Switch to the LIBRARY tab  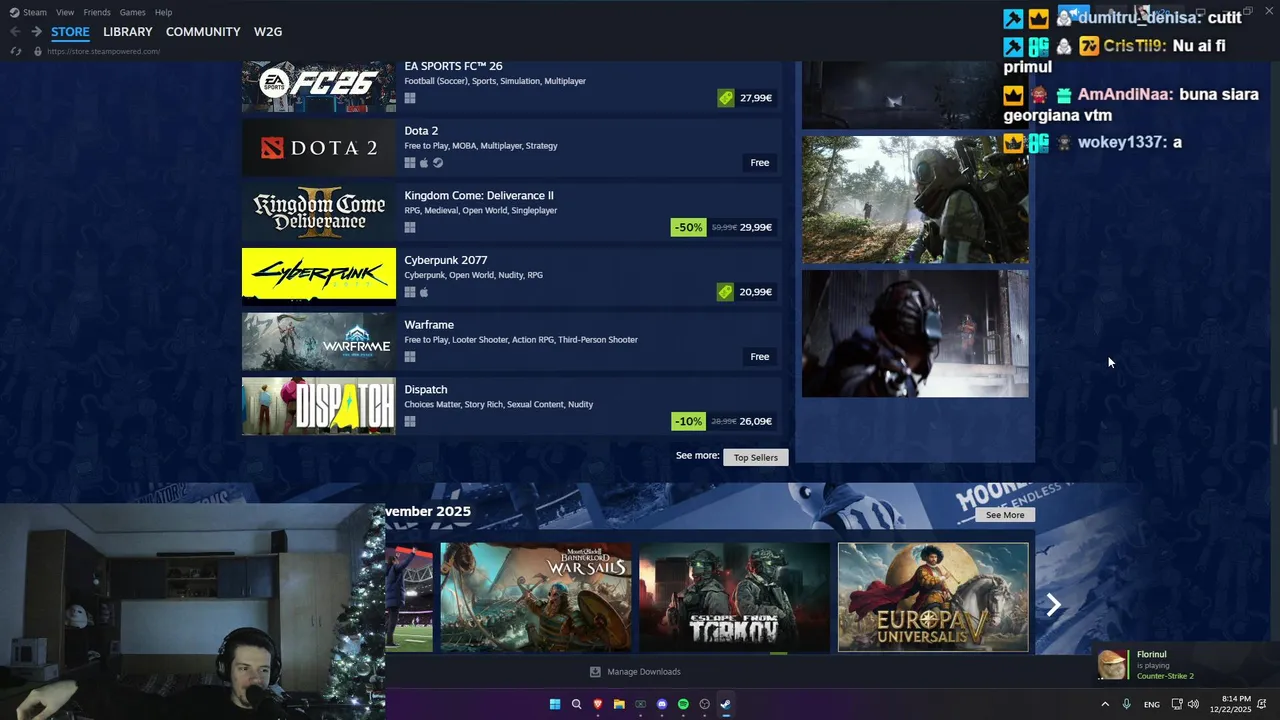pos(128,32)
